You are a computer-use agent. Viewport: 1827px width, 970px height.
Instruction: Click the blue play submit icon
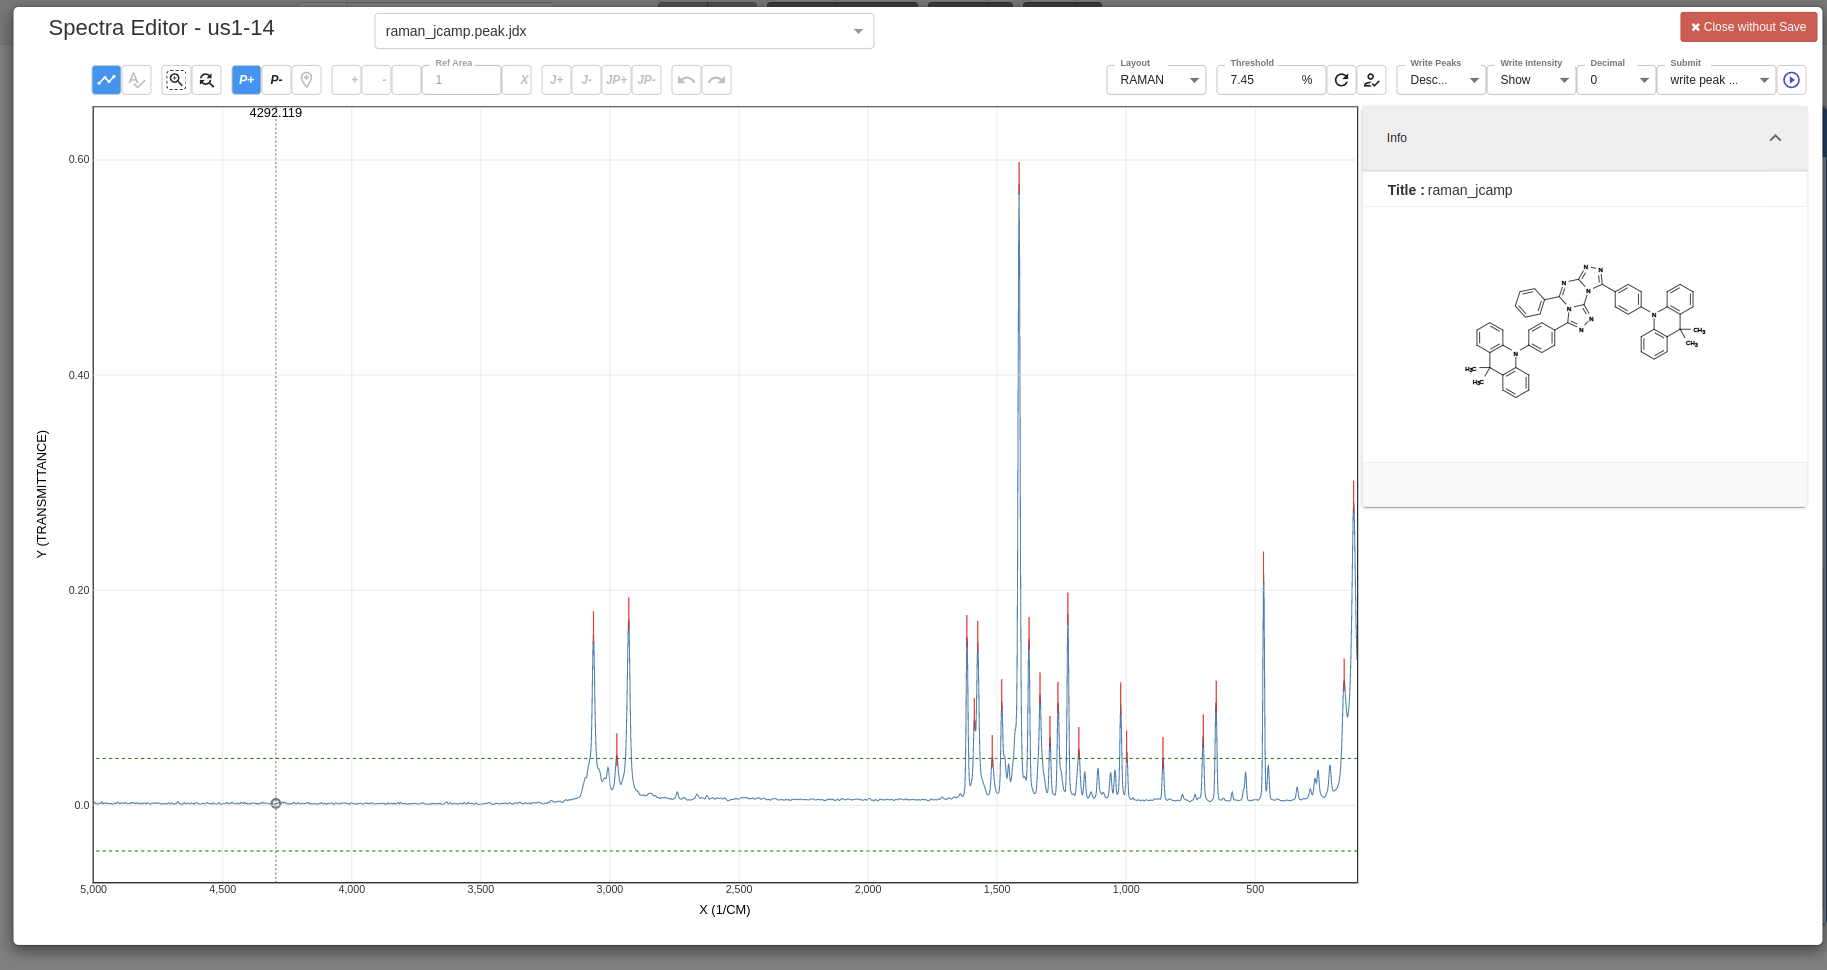pyautogui.click(x=1792, y=80)
